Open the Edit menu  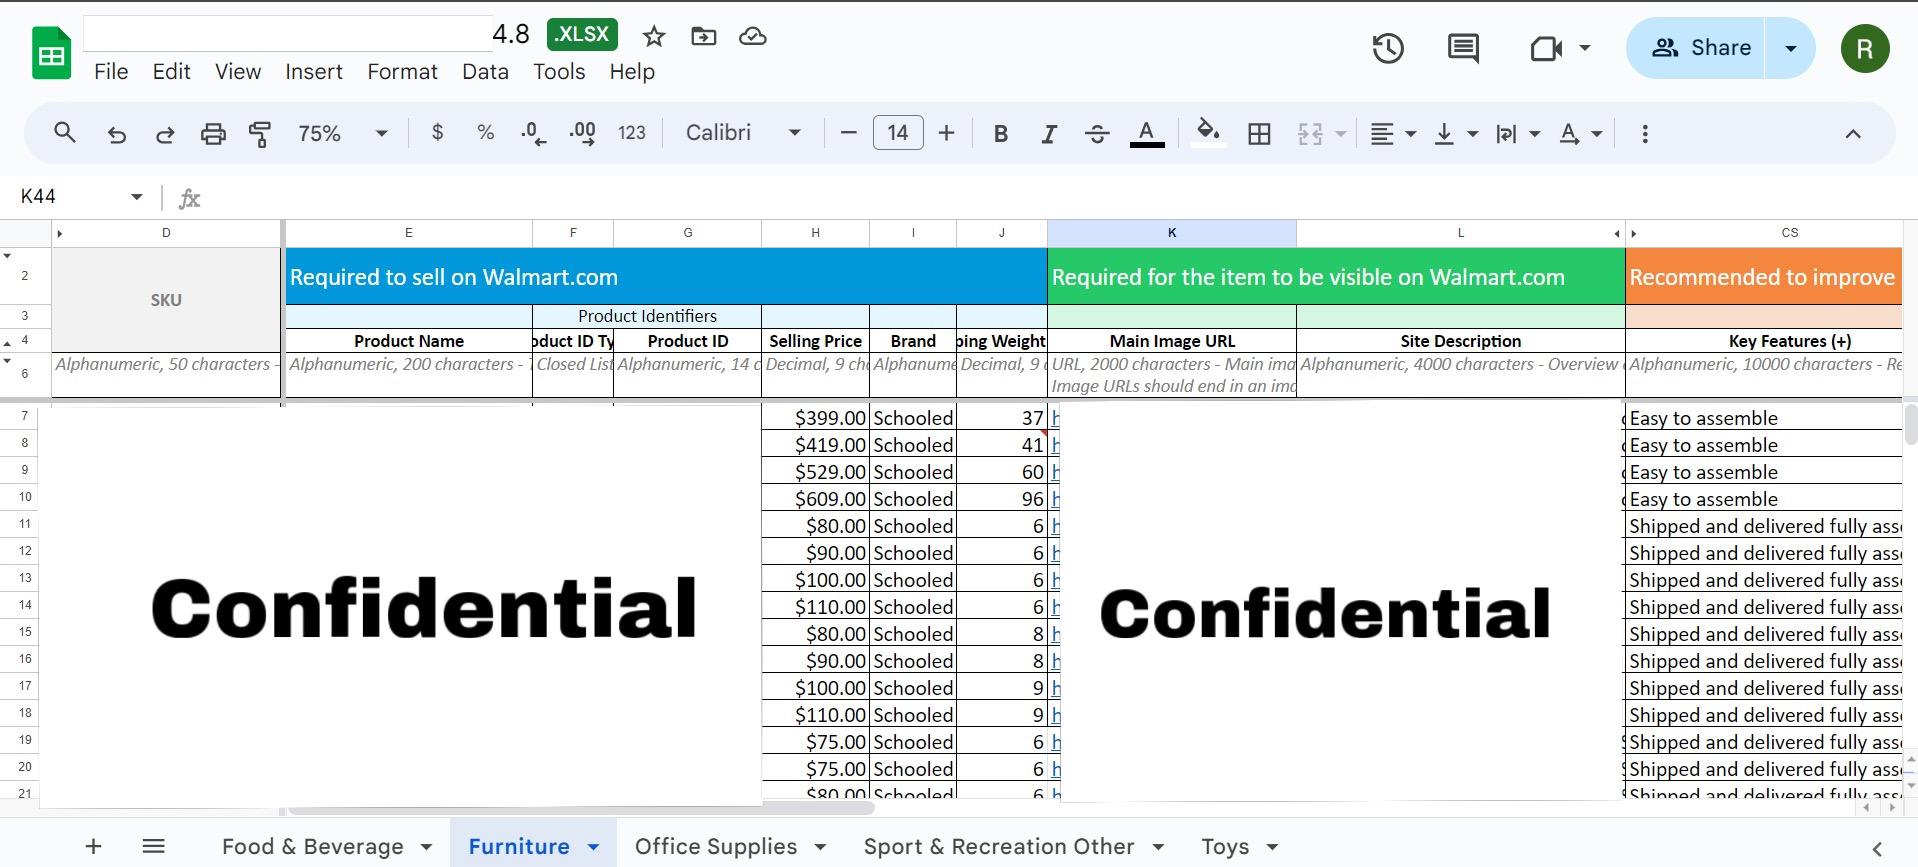pos(171,72)
